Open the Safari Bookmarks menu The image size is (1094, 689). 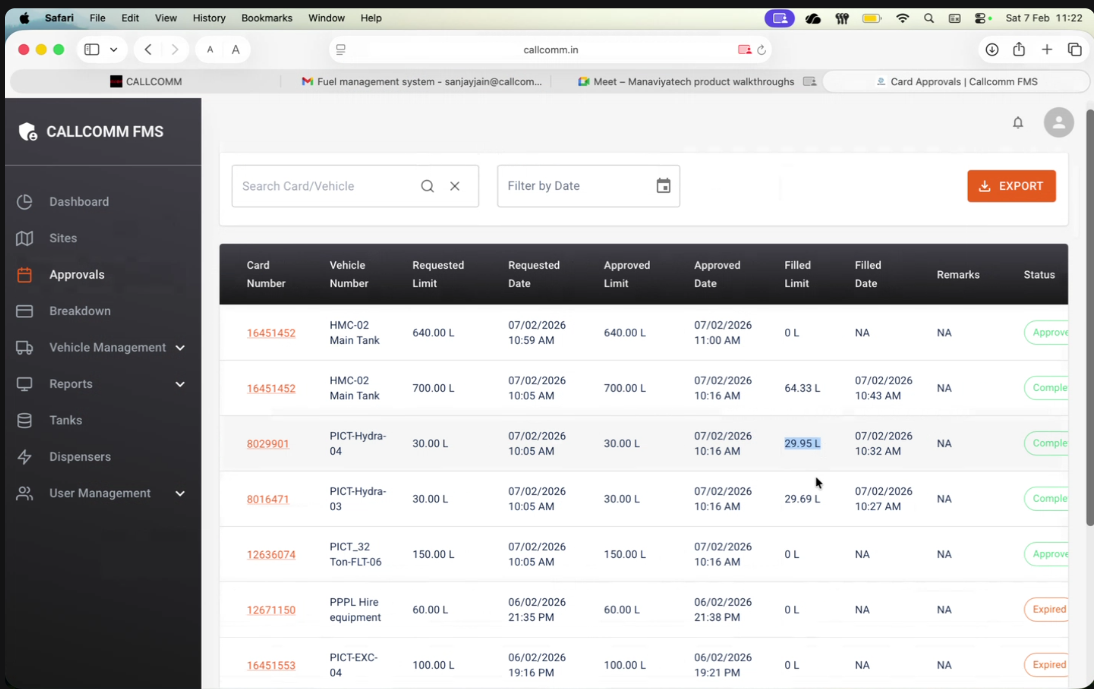click(x=265, y=17)
